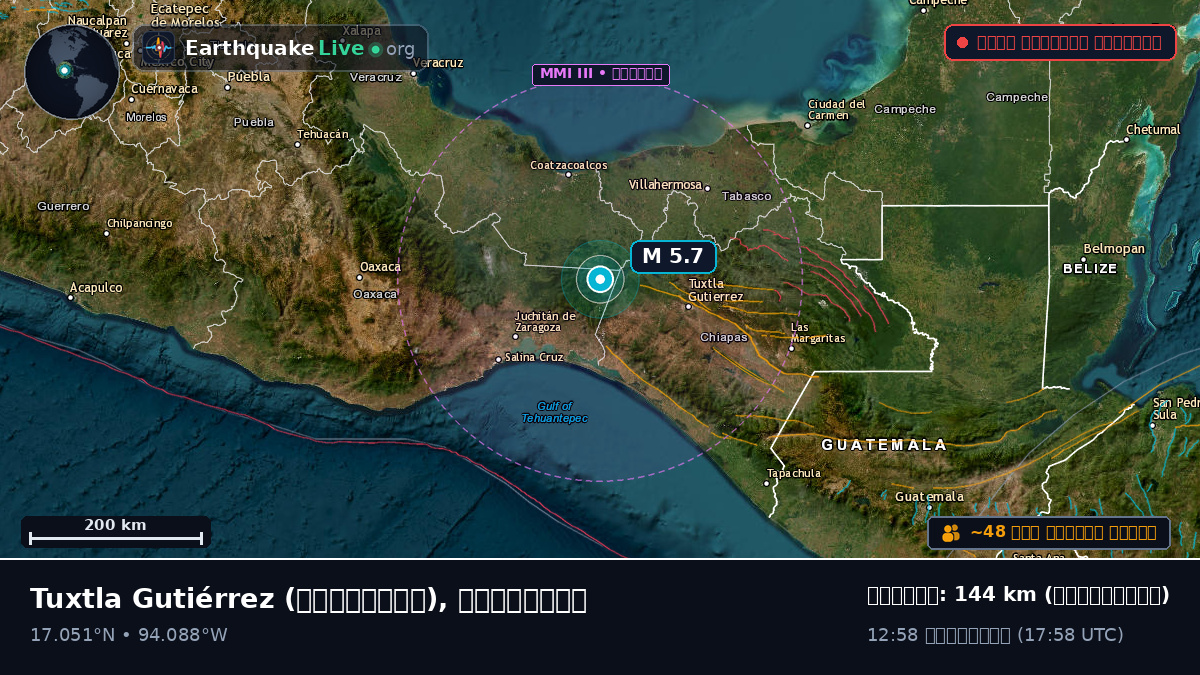1200x675 pixels.
Task: Click the Juchitán de Zaragoza label
Action: [x=545, y=322]
